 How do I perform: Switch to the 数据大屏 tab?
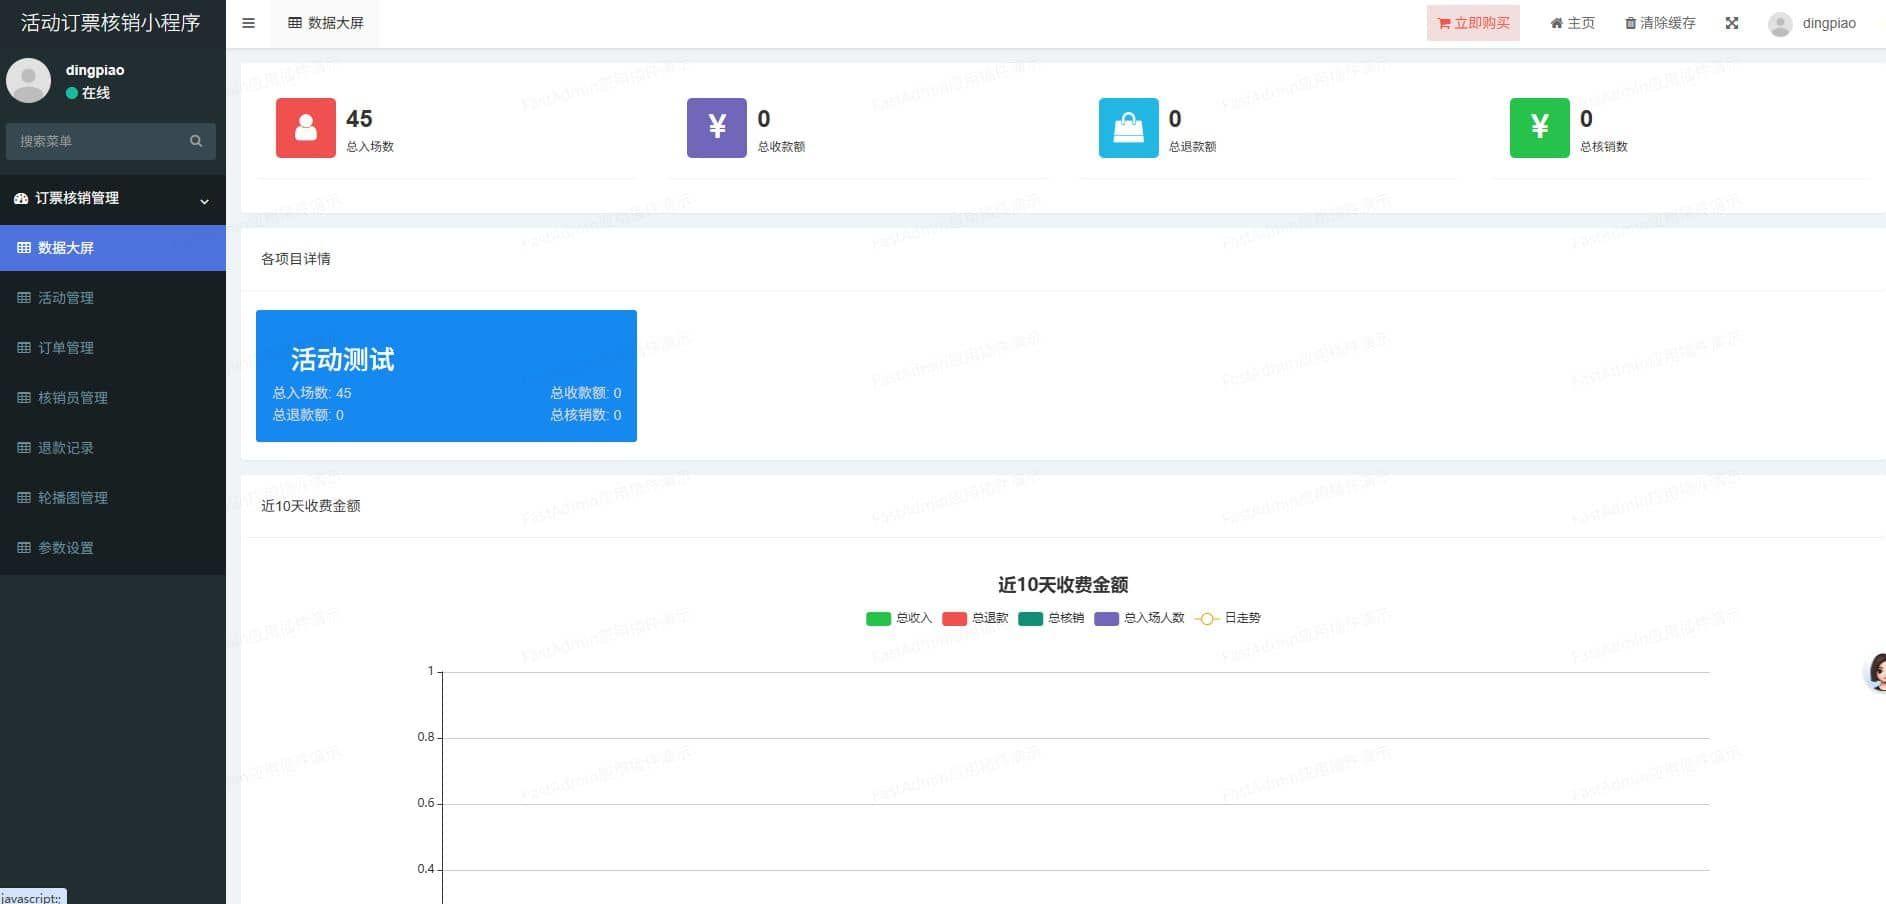coord(325,23)
